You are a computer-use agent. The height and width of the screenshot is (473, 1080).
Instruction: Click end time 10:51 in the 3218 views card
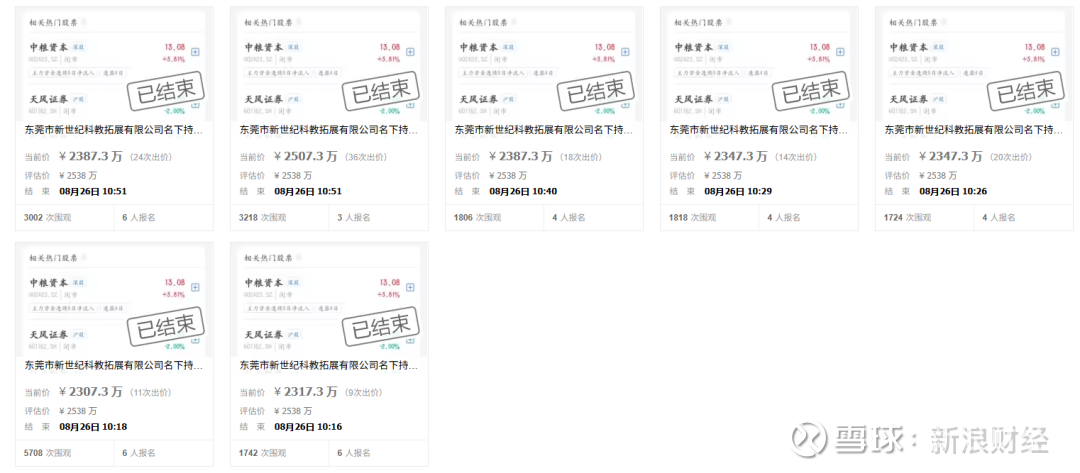click(x=308, y=191)
